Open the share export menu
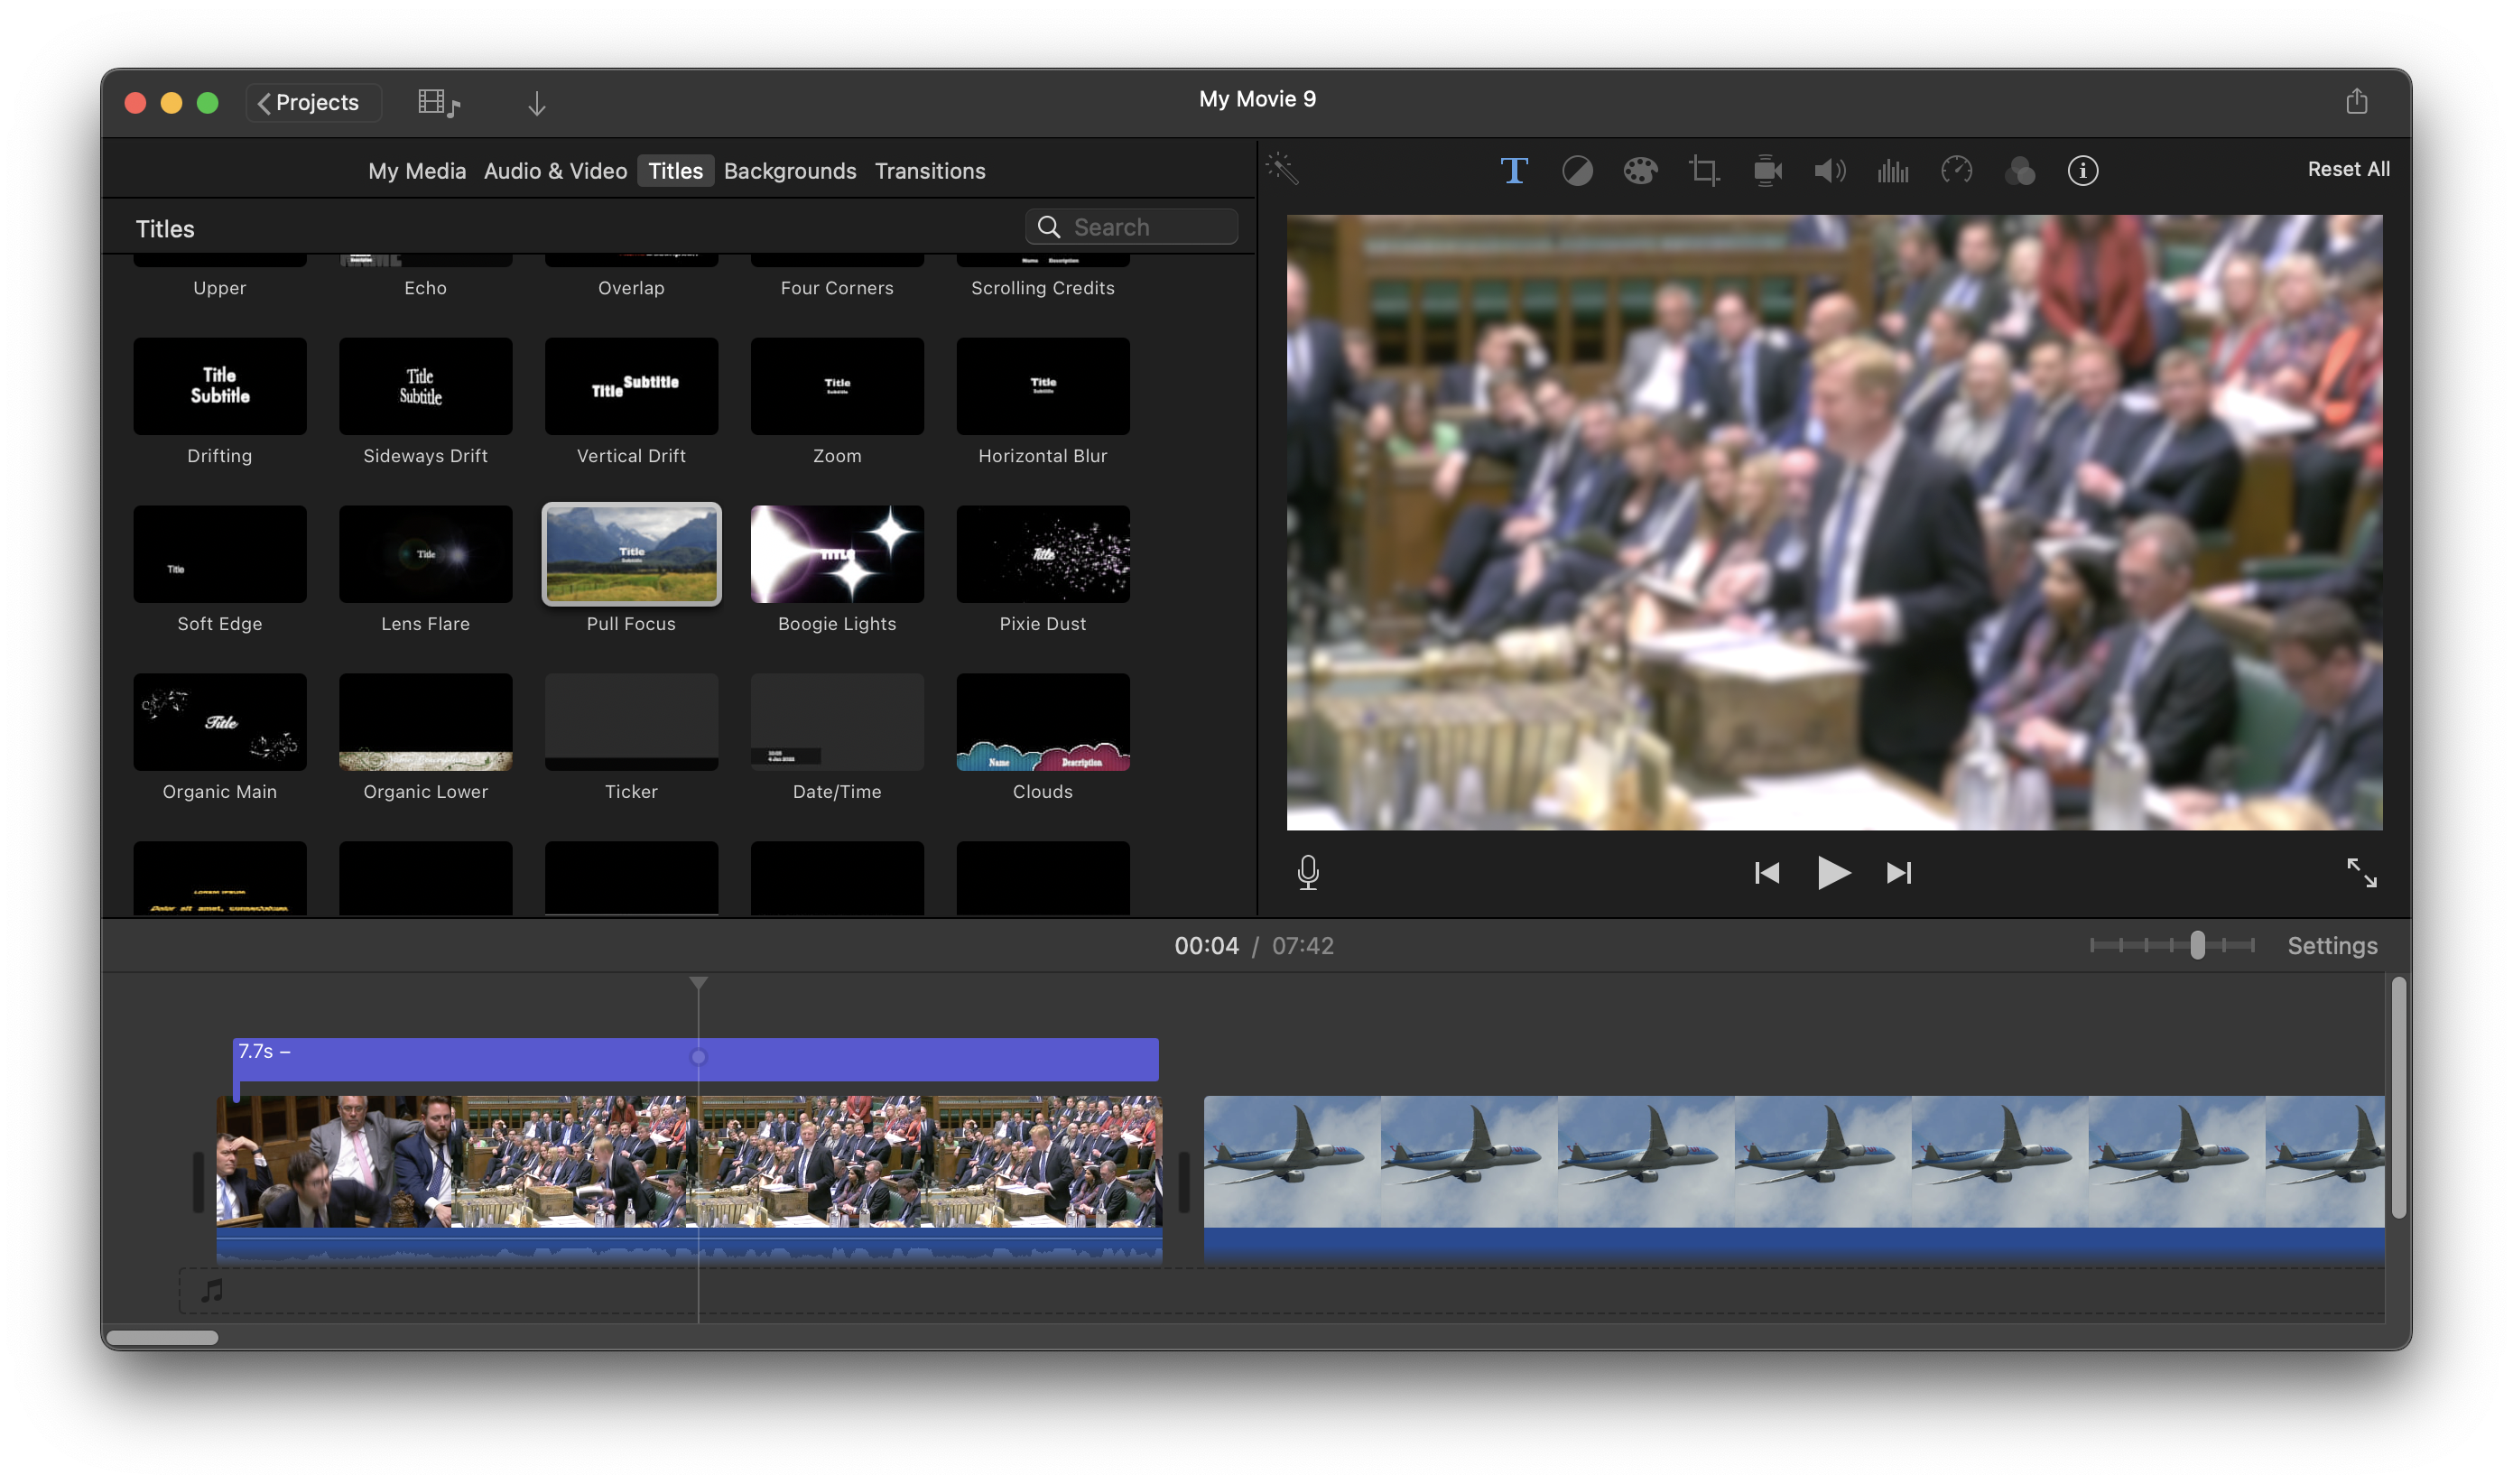The height and width of the screenshot is (1484, 2513). [x=2356, y=101]
